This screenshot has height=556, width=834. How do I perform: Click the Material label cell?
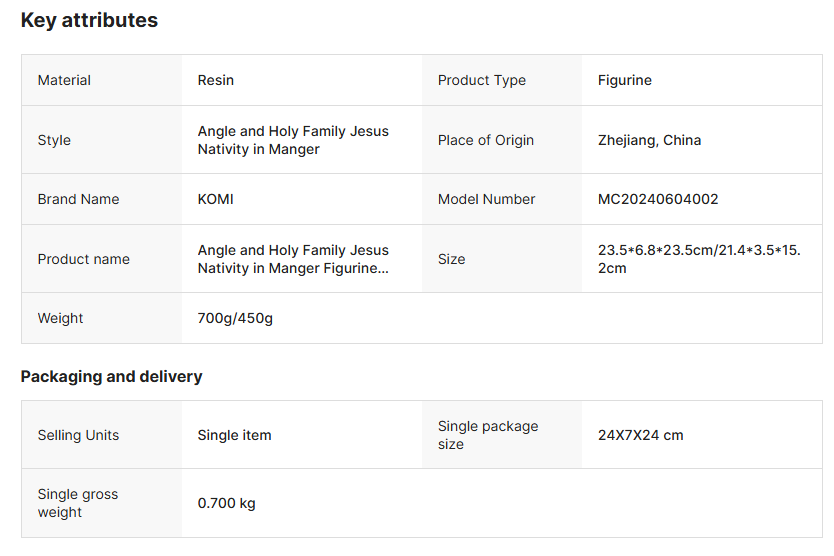64,80
